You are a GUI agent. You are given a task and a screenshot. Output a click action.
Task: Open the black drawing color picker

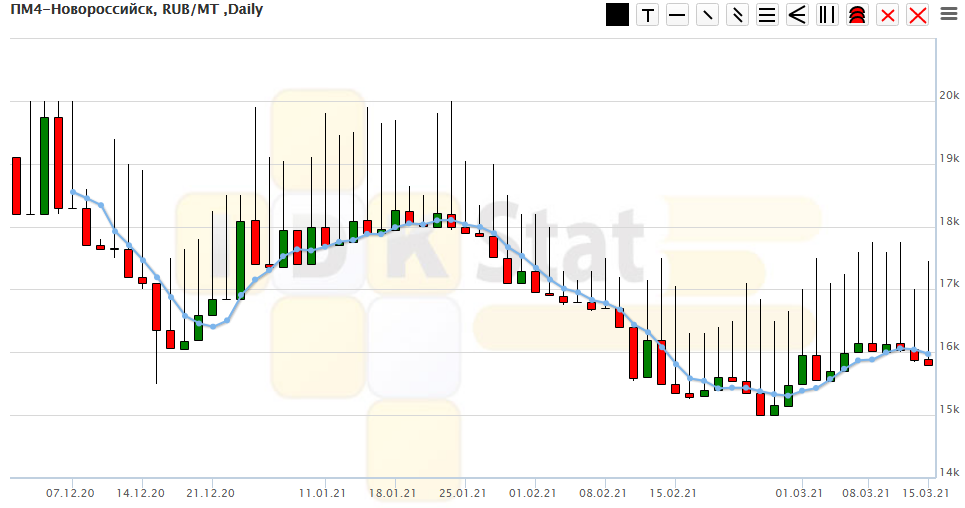[x=618, y=15]
